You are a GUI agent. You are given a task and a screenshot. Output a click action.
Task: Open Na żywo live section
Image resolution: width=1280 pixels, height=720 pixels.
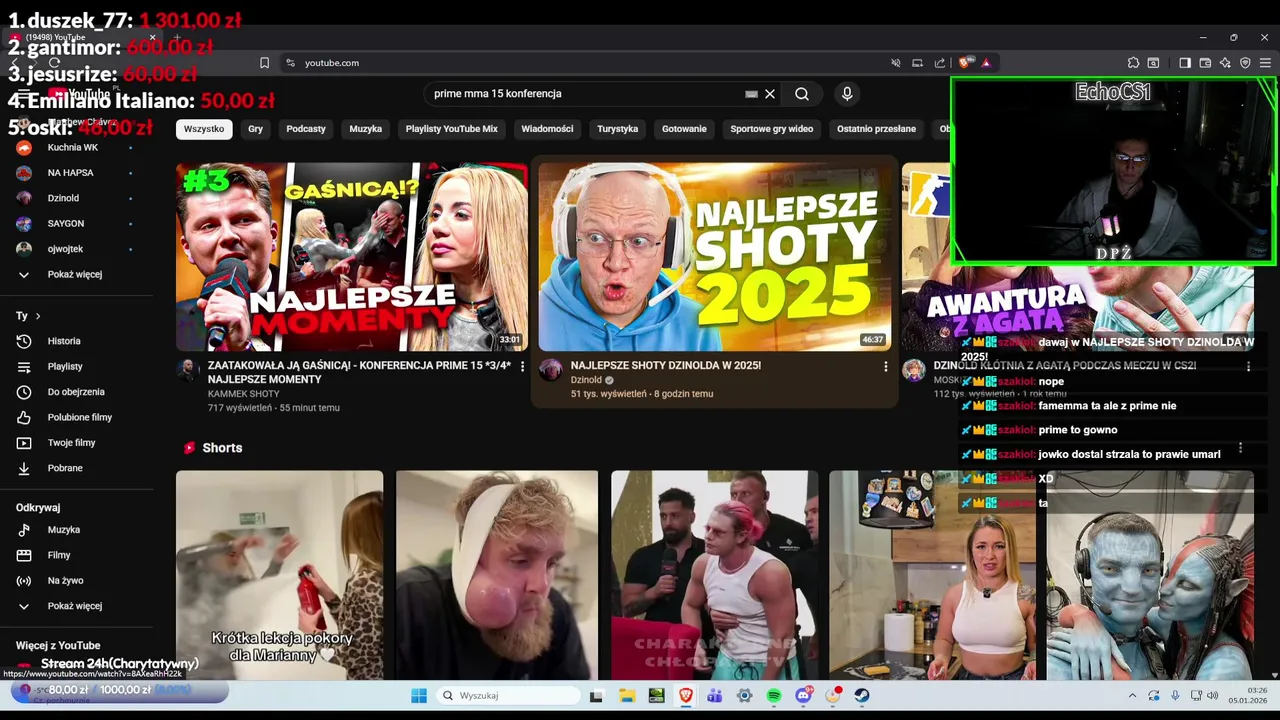point(66,581)
